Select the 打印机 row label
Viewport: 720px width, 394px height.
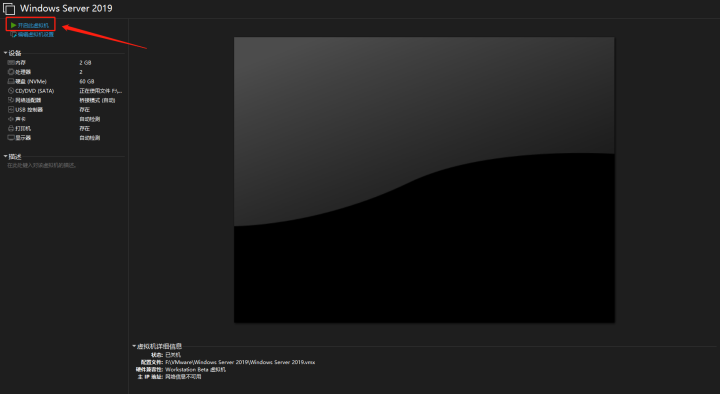point(23,129)
